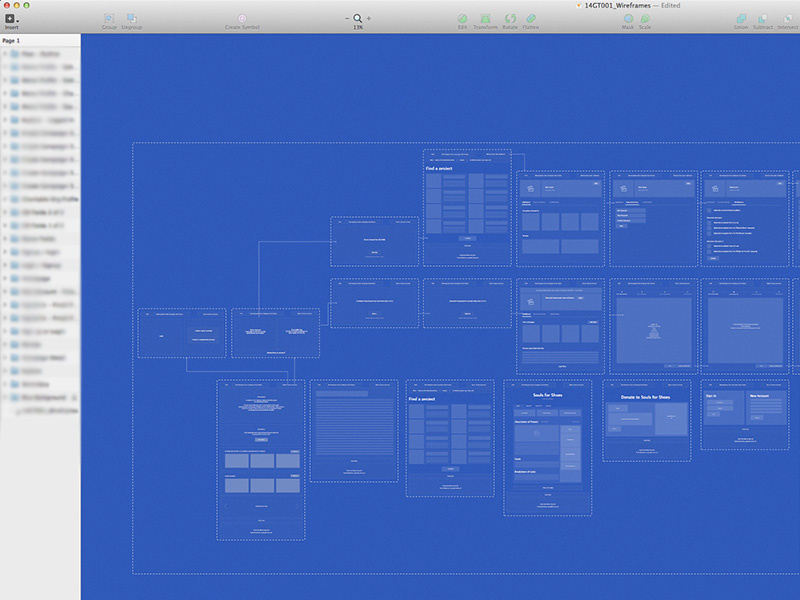Click the 14GT001_Wireframes document title
The image size is (800, 600).
coord(617,6)
